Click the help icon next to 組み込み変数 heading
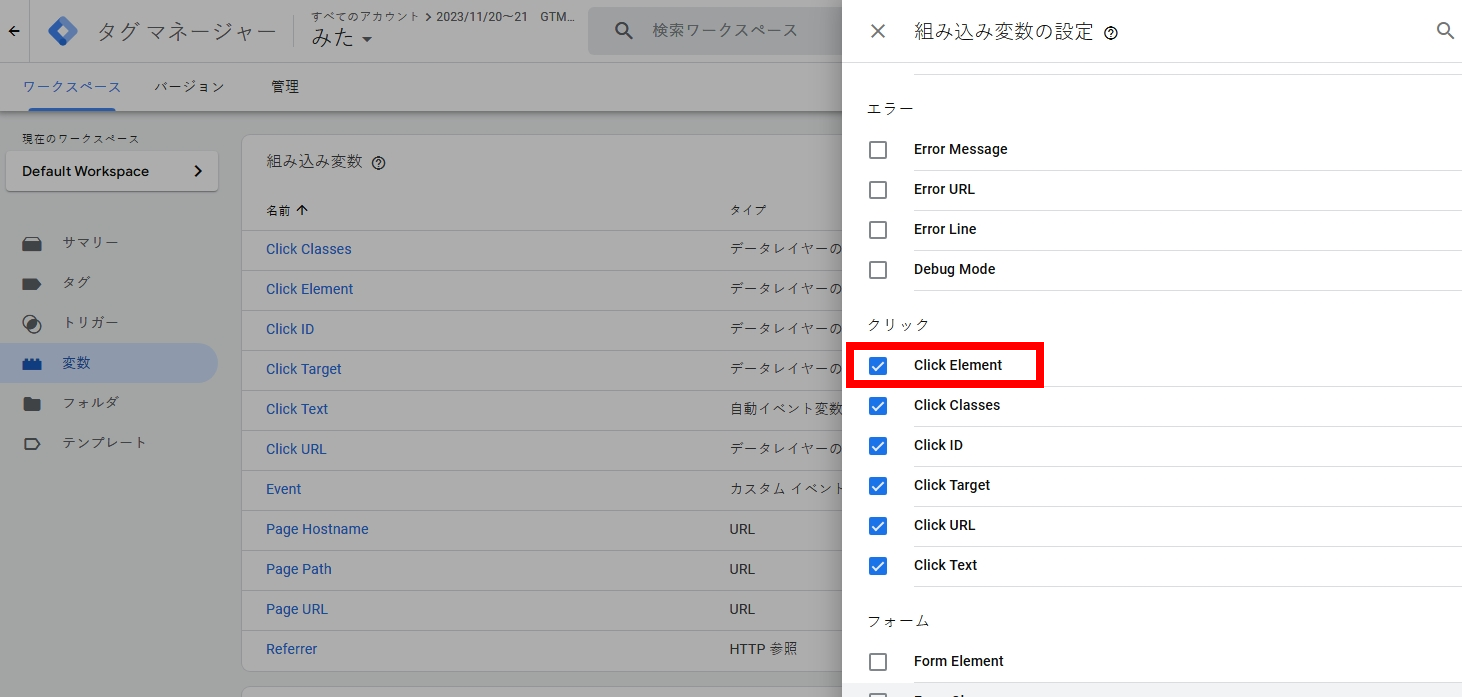Image resolution: width=1462 pixels, height=697 pixels. pyautogui.click(x=378, y=163)
